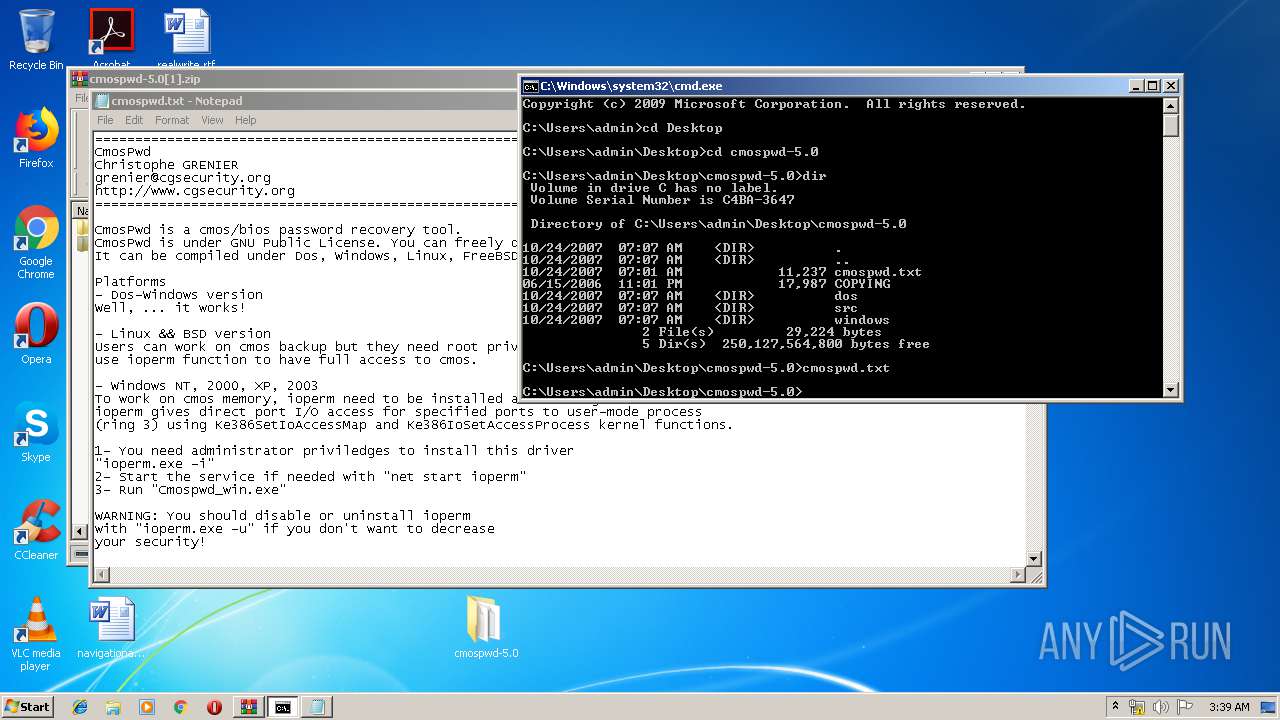Click the taskbar clock showing 3:39 AM

pos(1229,707)
